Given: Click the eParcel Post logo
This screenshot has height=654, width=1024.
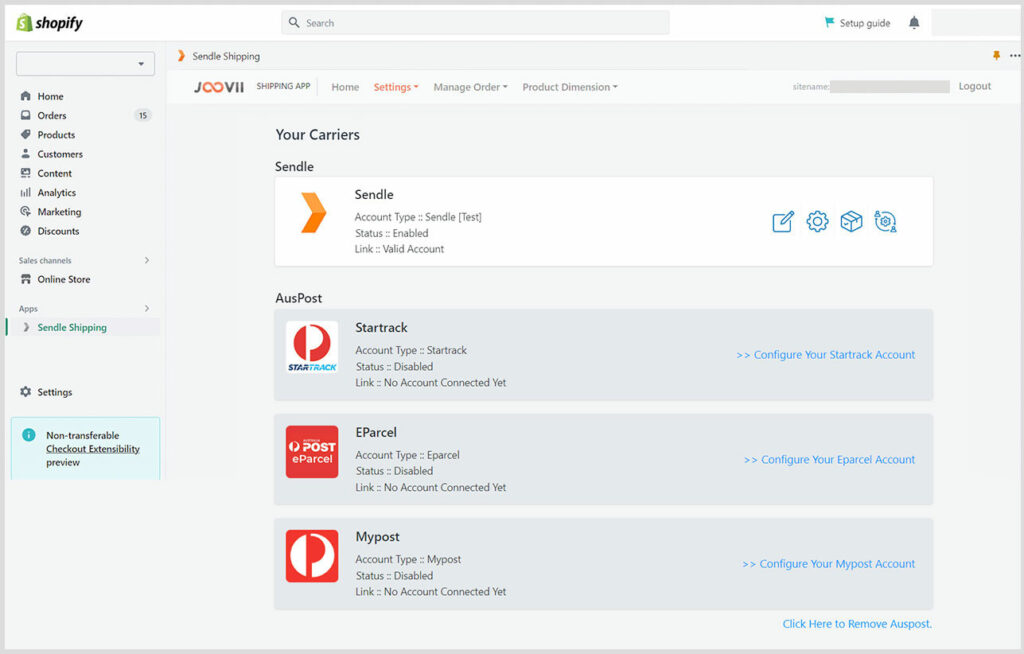Looking at the screenshot, I should click(312, 451).
